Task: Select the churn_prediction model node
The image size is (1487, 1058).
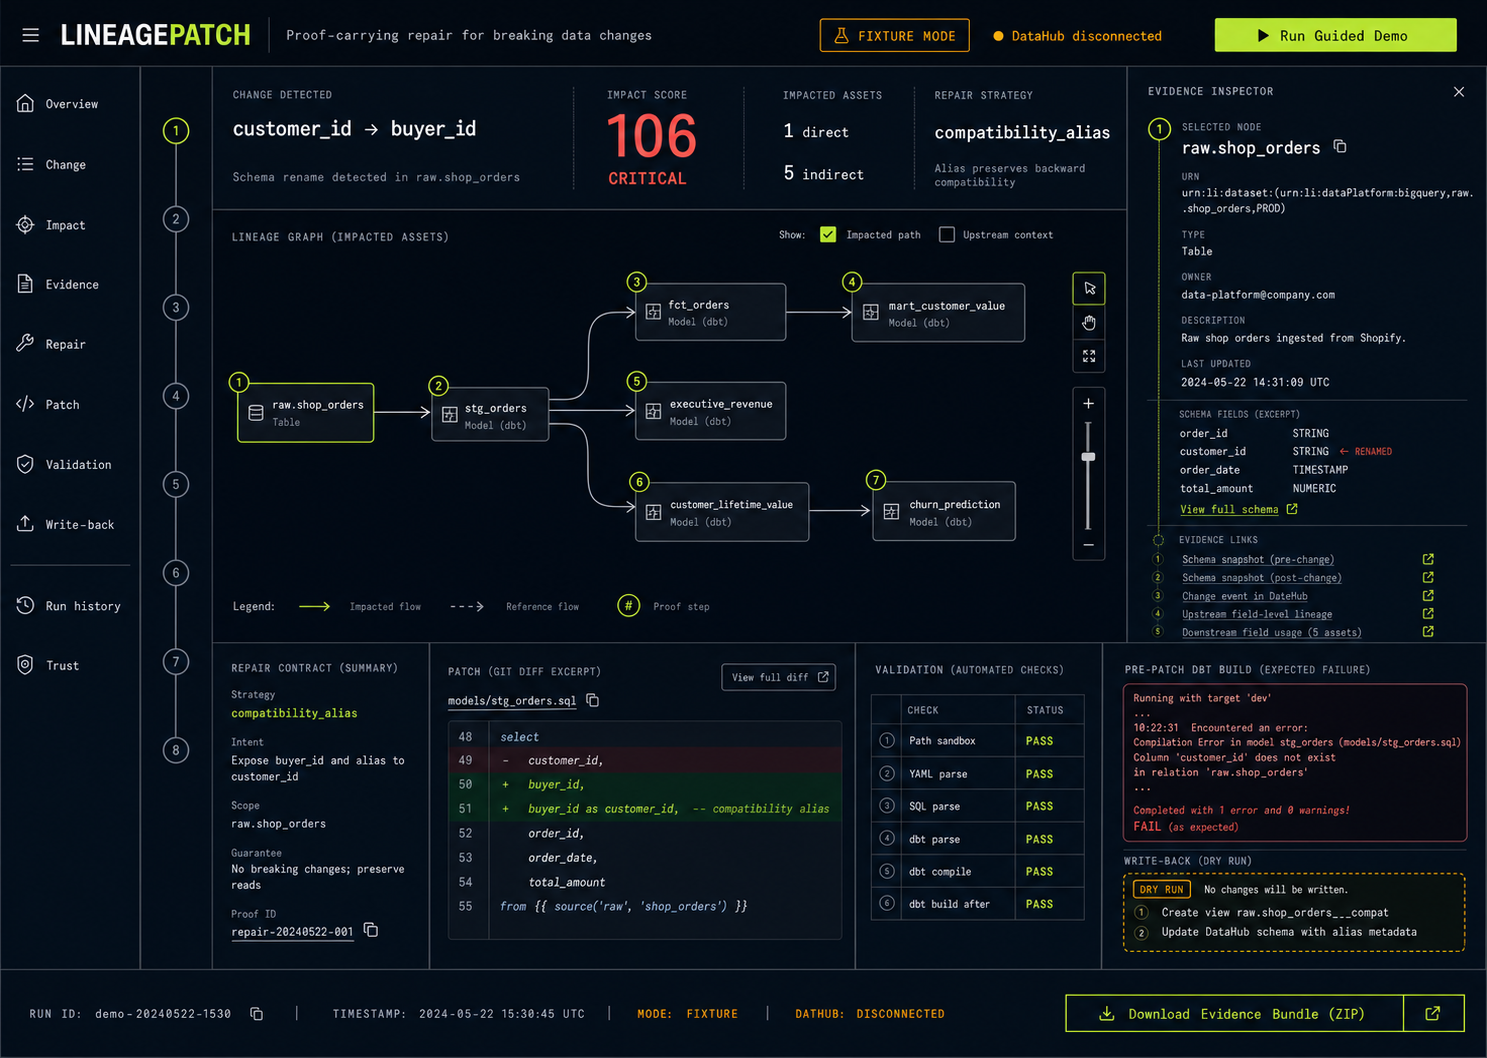Action: click(x=944, y=511)
